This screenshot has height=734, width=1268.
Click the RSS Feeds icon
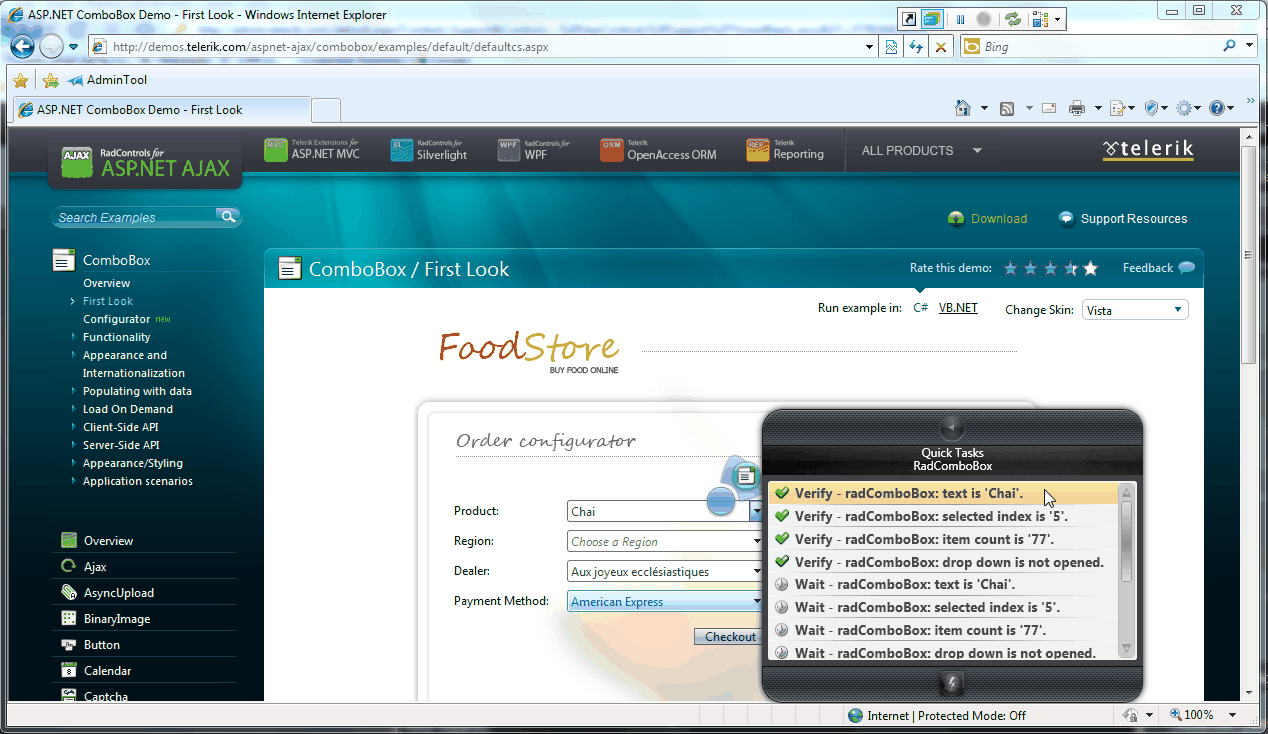click(x=1007, y=108)
